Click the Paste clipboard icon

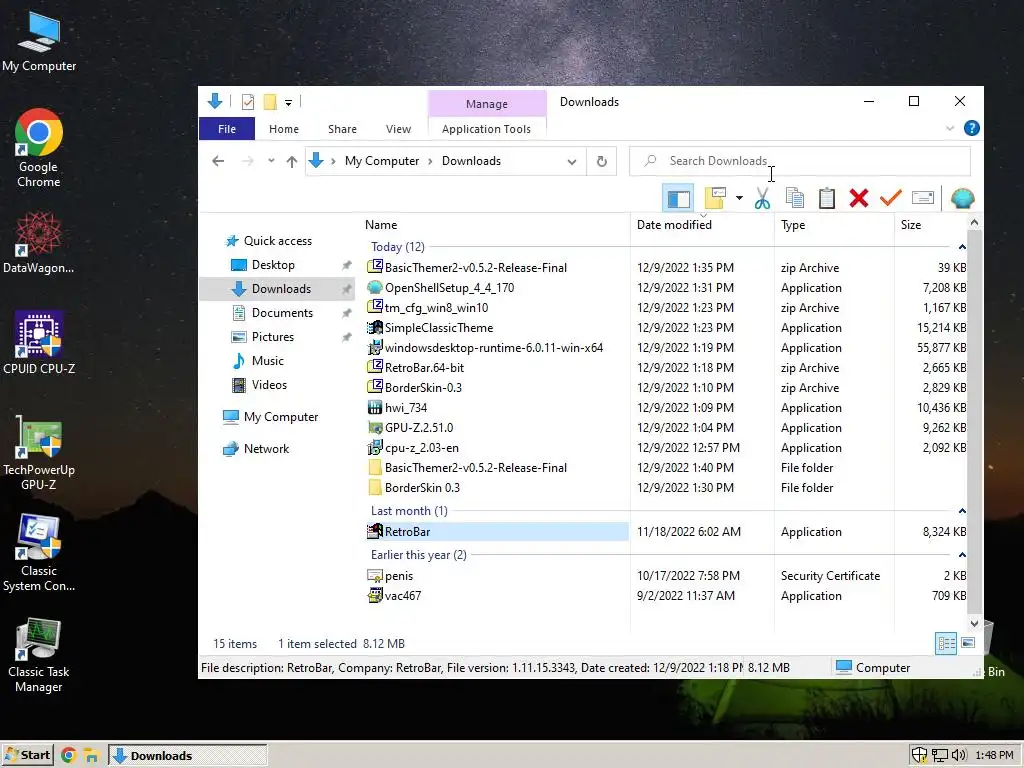point(827,198)
